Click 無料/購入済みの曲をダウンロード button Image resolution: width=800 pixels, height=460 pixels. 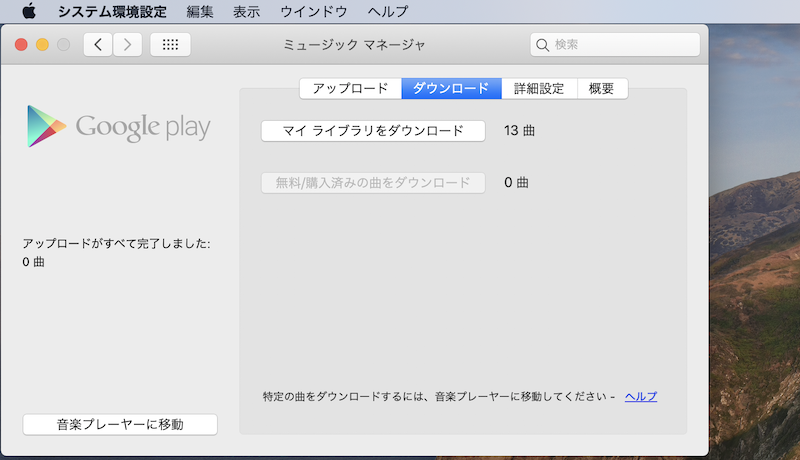373,182
